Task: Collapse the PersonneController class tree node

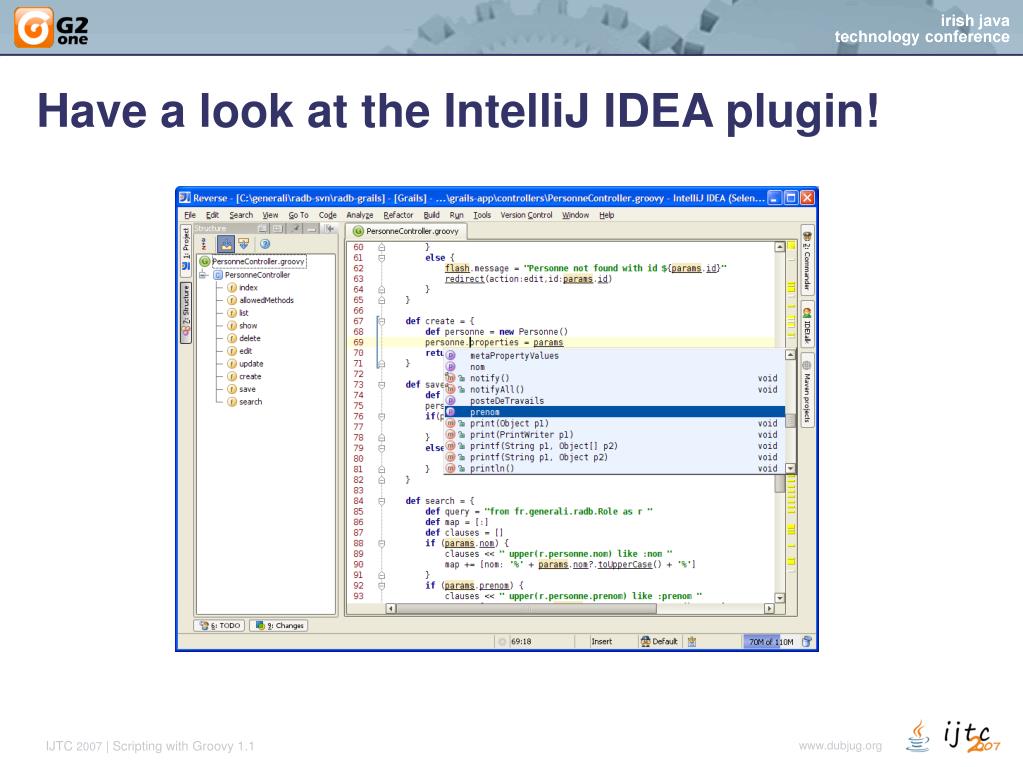Action: [x=203, y=275]
